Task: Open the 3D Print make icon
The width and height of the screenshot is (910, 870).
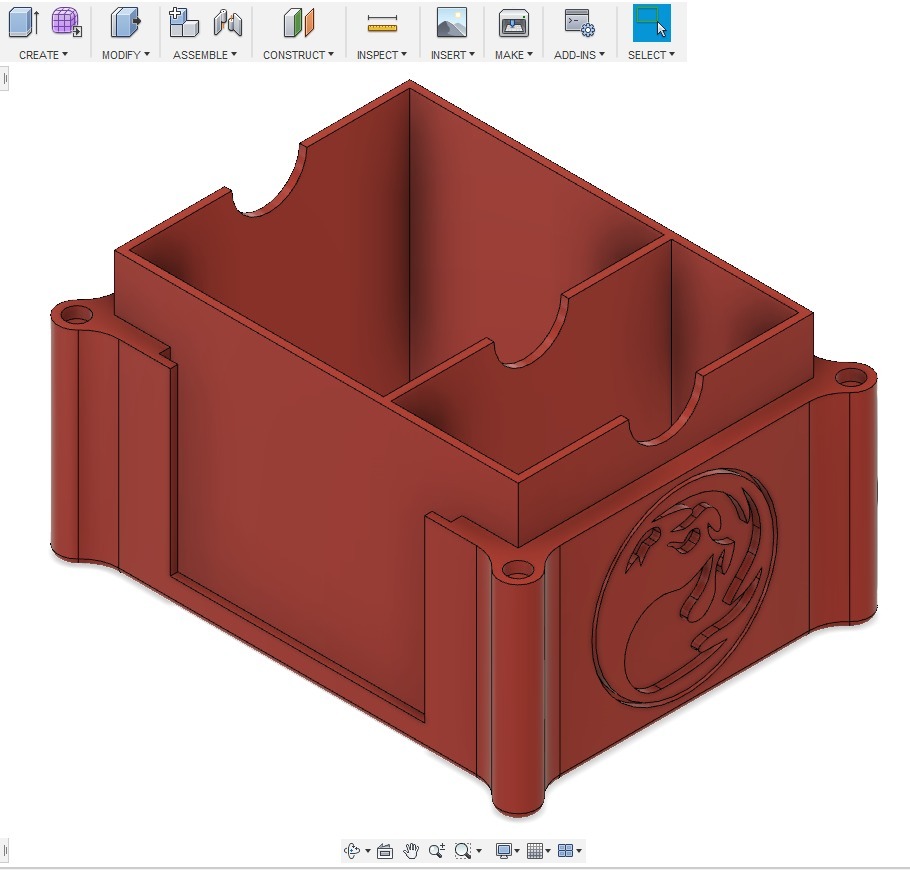Action: tap(514, 22)
